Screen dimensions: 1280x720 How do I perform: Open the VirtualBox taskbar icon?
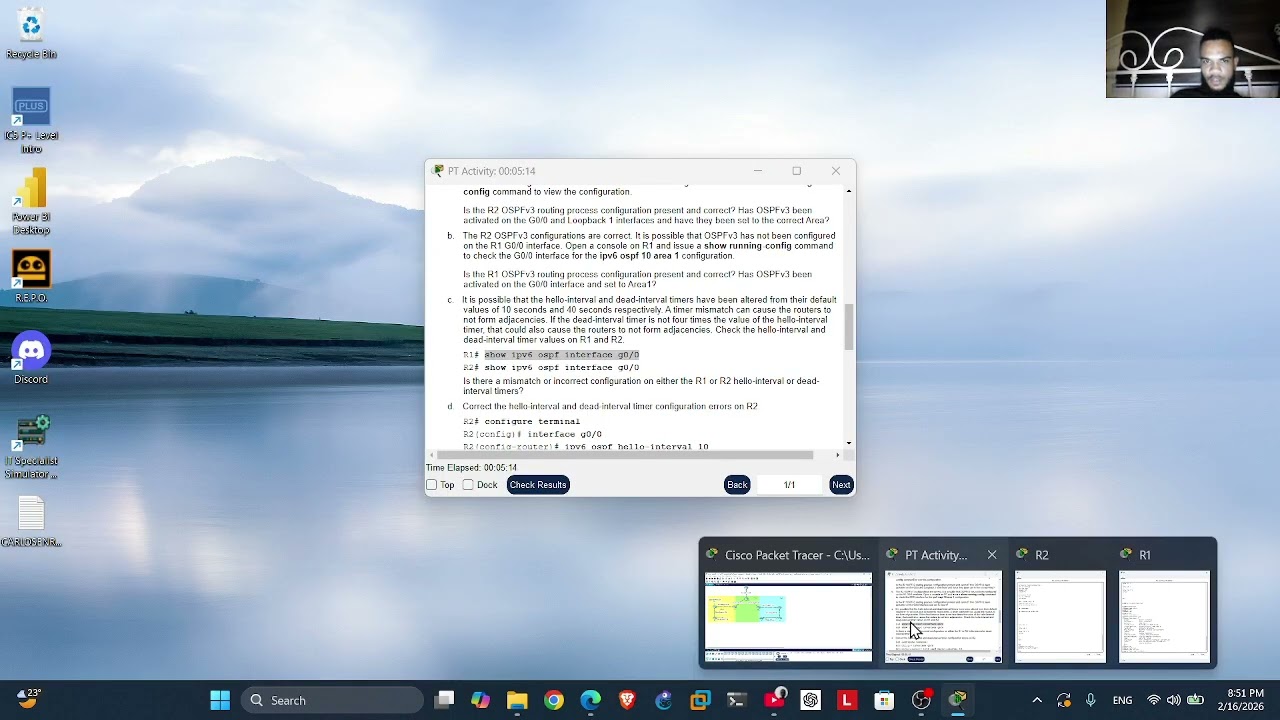[x=700, y=700]
